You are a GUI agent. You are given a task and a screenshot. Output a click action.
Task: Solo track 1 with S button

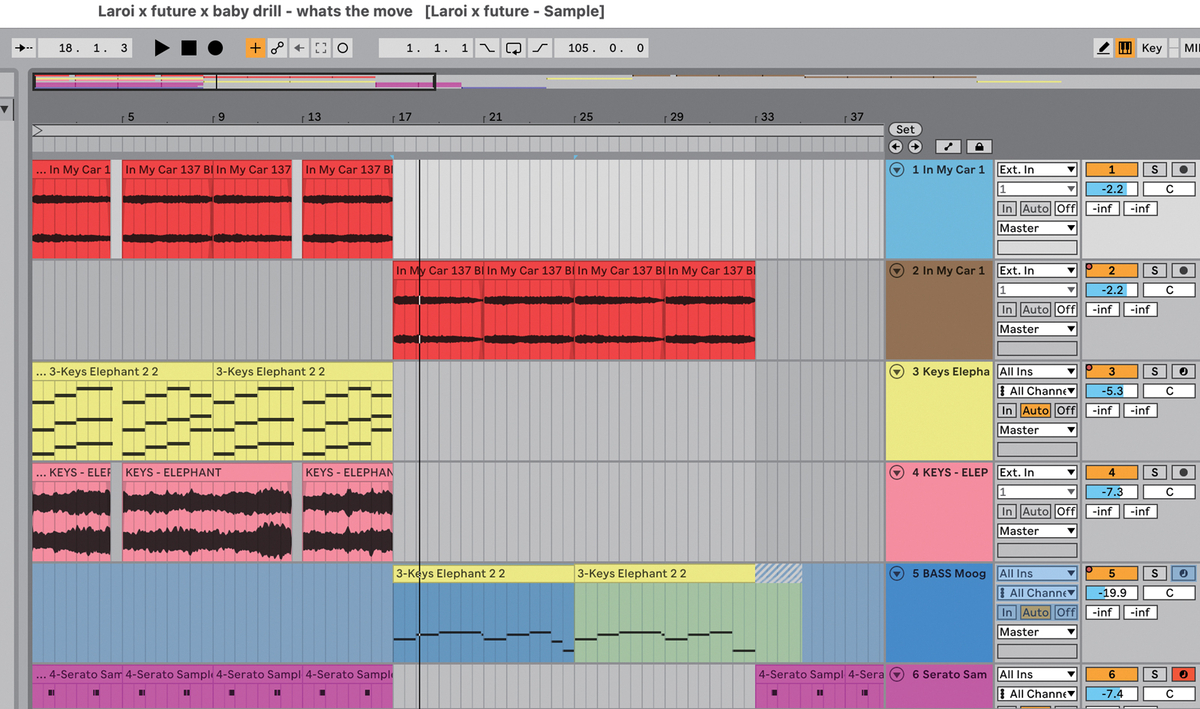coord(1155,170)
